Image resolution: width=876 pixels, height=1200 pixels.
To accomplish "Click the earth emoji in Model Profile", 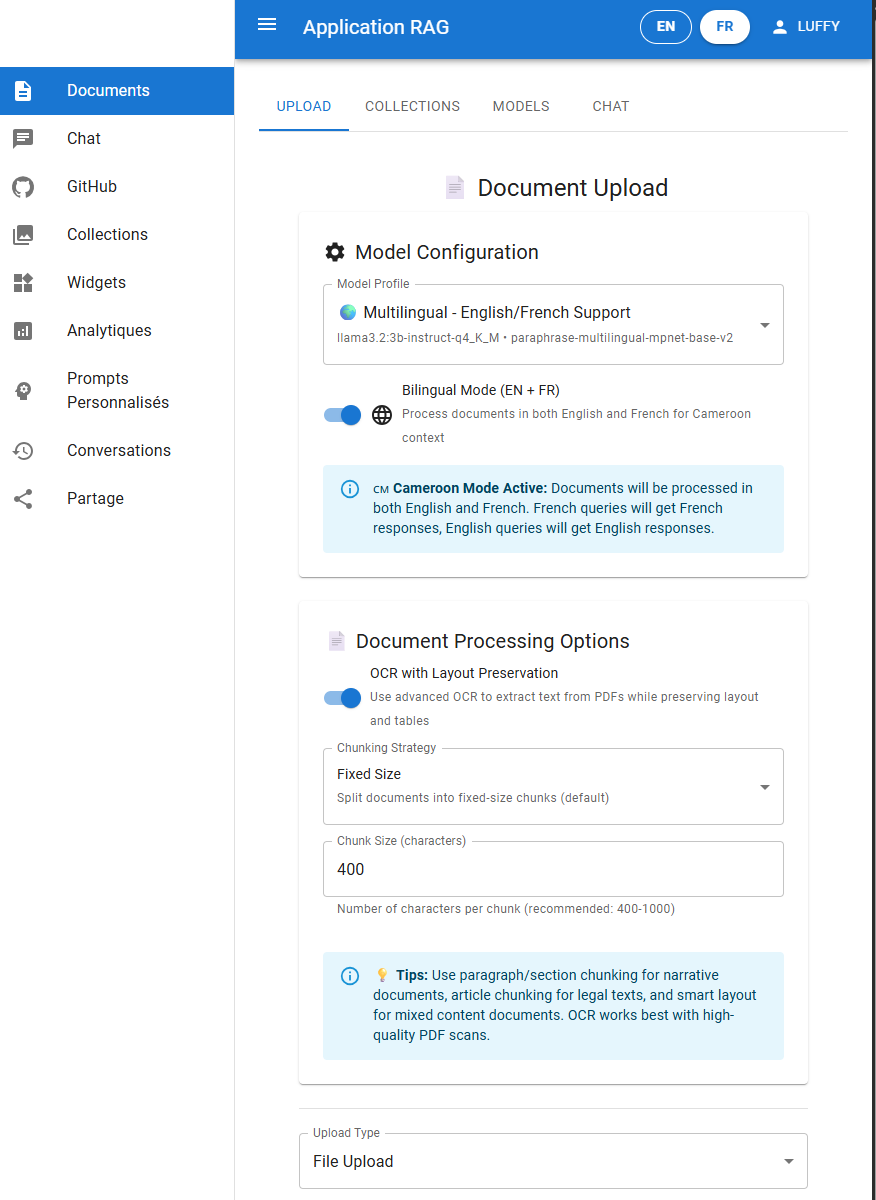I will click(347, 312).
